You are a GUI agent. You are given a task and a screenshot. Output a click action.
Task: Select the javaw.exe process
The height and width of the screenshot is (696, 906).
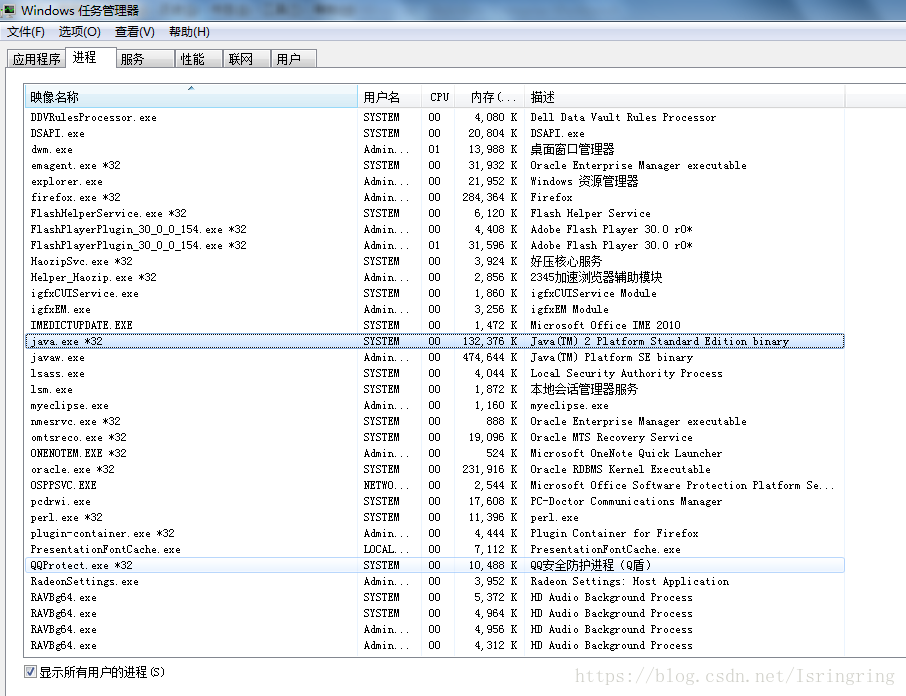pos(435,358)
